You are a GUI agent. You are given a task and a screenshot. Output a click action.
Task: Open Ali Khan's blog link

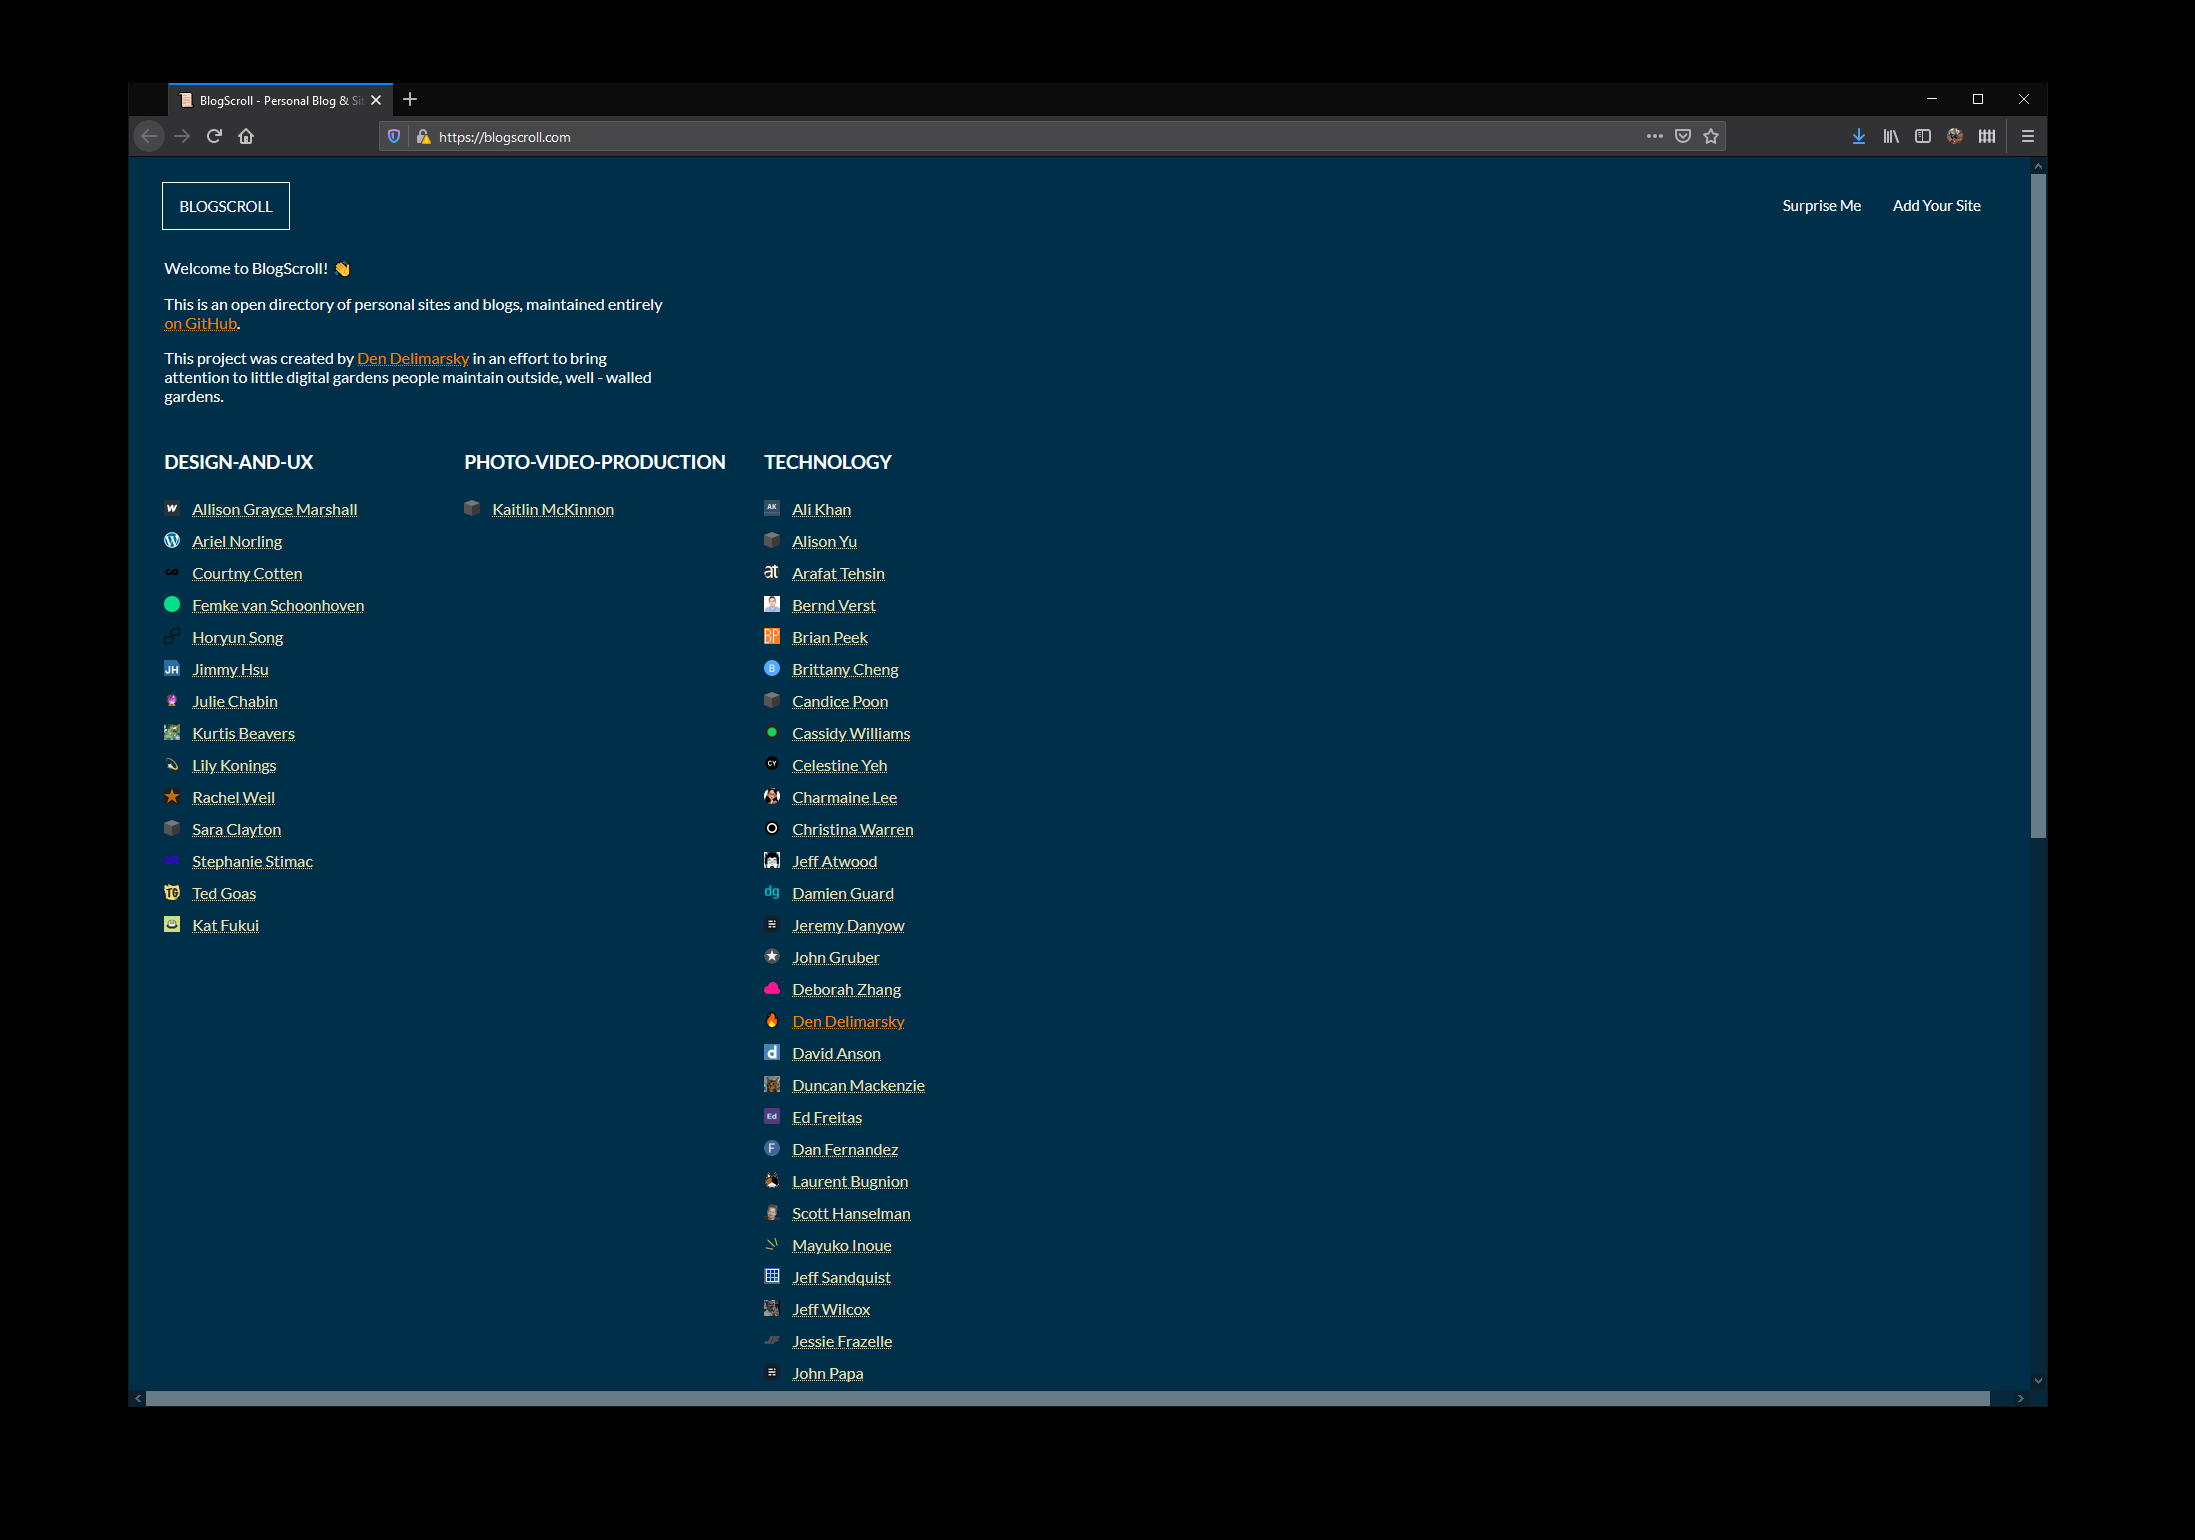pos(821,510)
